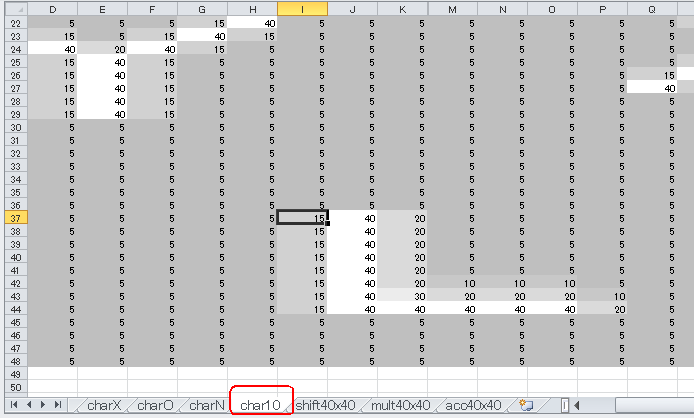Click cell E26 containing 40
The height and width of the screenshot is (418, 694).
tap(102, 75)
